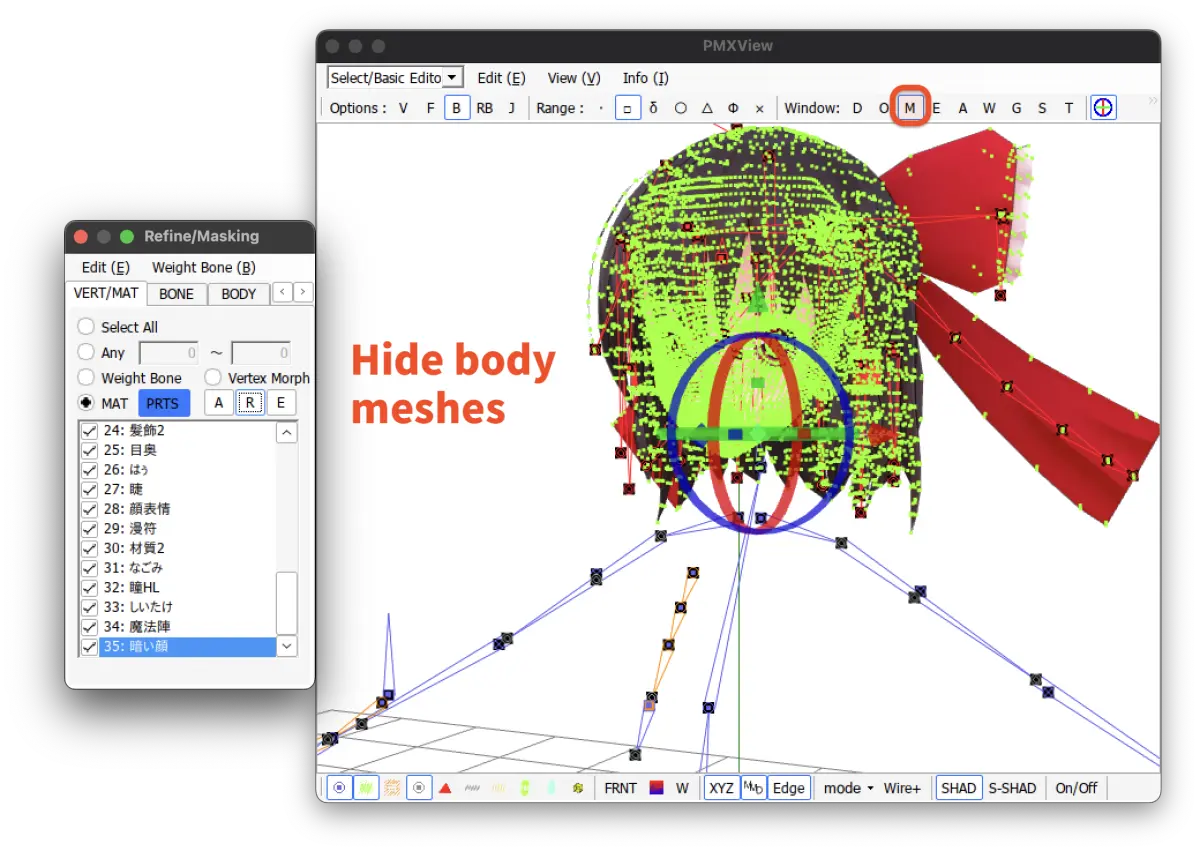Select the triangle range selection icon
This screenshot has width=1200, height=851.
pyautogui.click(x=707, y=108)
